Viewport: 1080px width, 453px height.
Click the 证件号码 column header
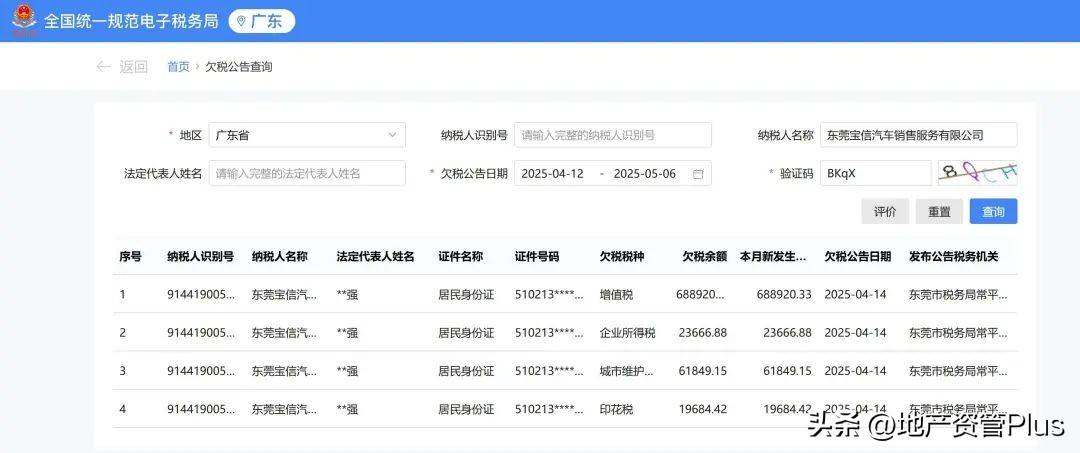click(537, 256)
